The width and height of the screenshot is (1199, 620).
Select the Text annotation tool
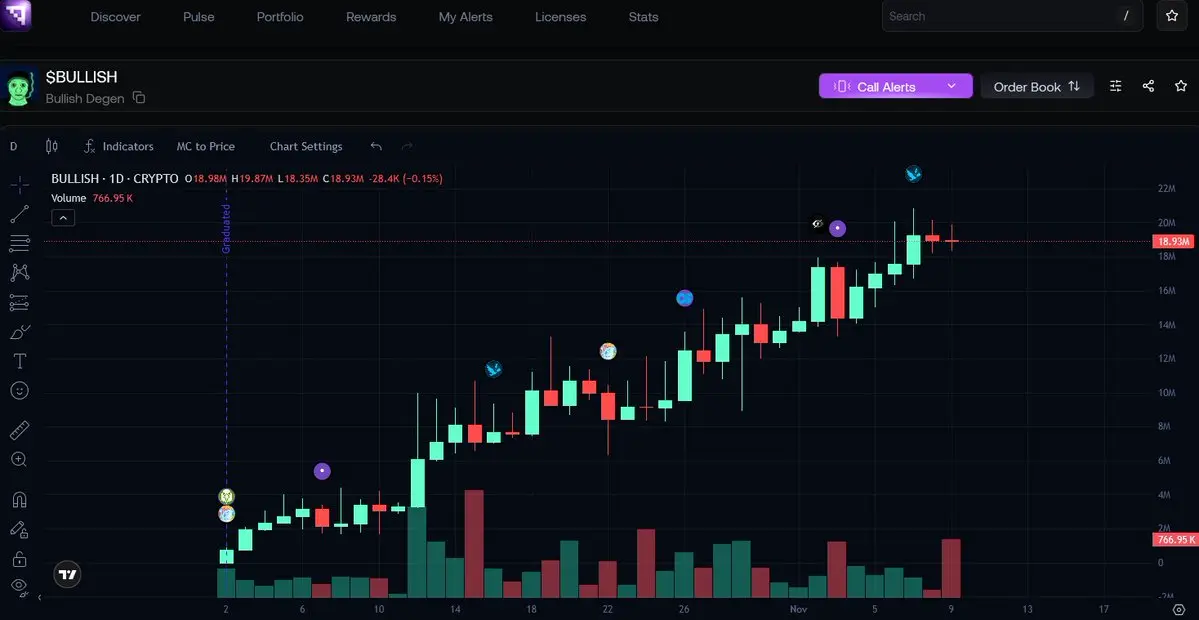point(20,361)
